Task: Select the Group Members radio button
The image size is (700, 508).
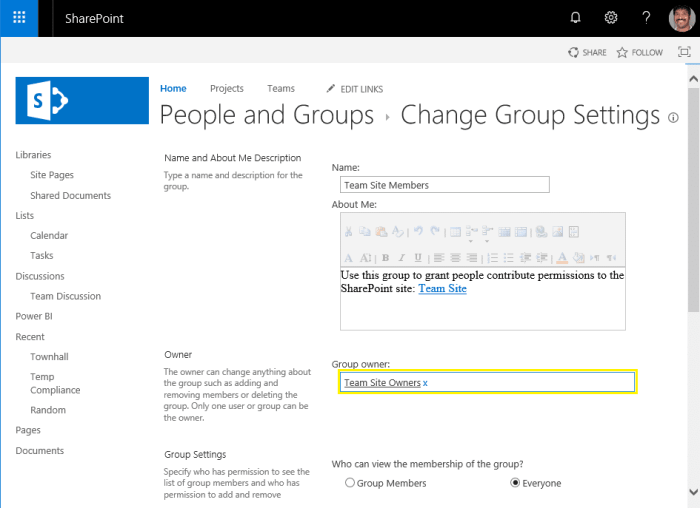Action: (x=350, y=483)
